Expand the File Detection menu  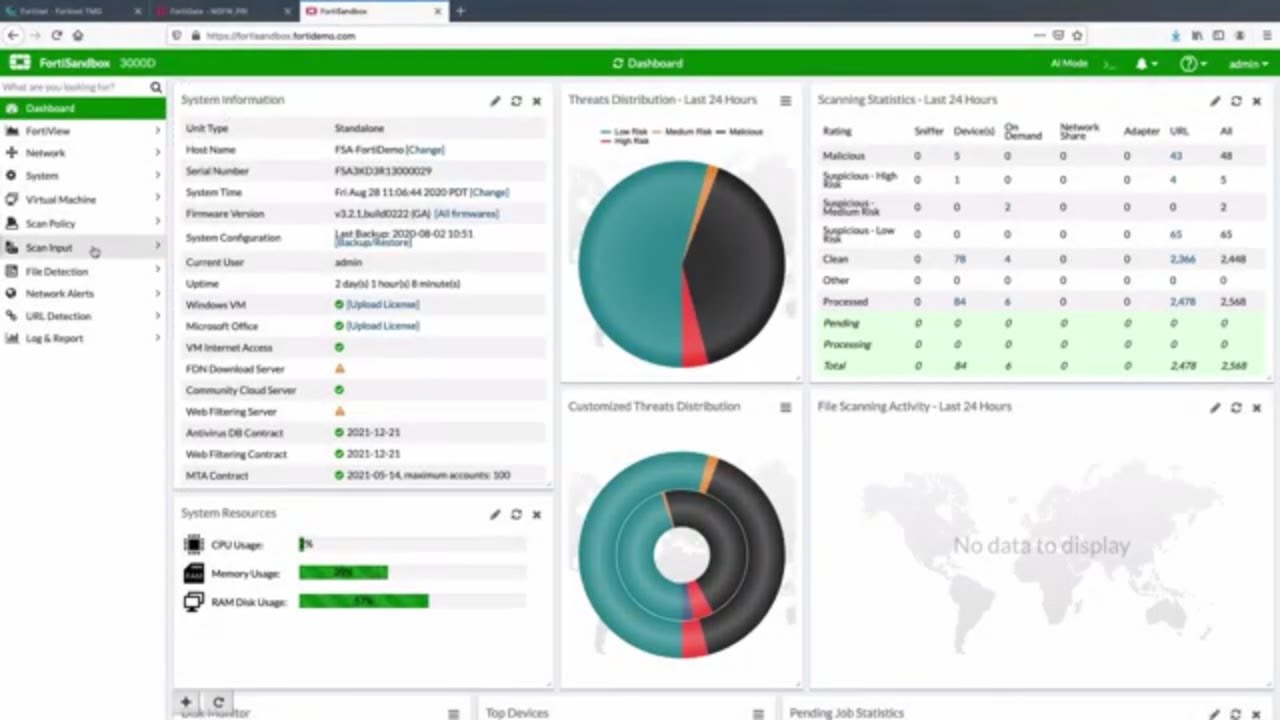click(82, 271)
